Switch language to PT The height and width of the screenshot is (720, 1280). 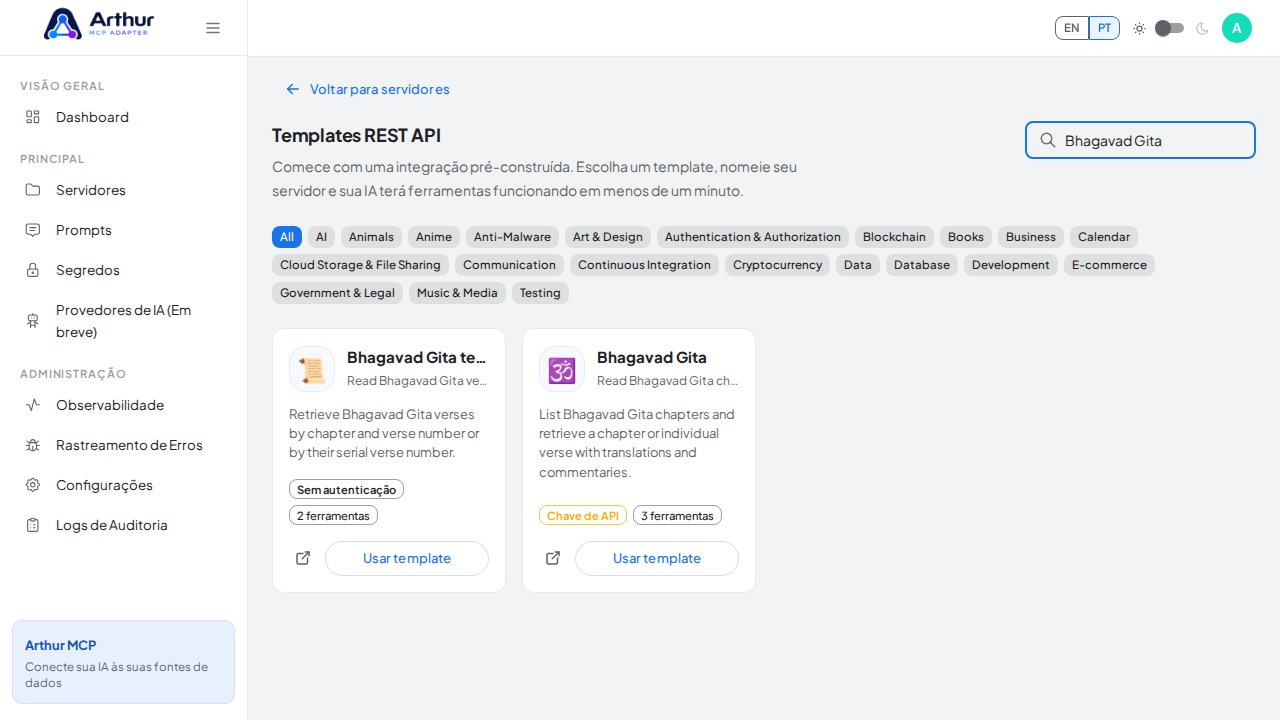(x=1104, y=28)
